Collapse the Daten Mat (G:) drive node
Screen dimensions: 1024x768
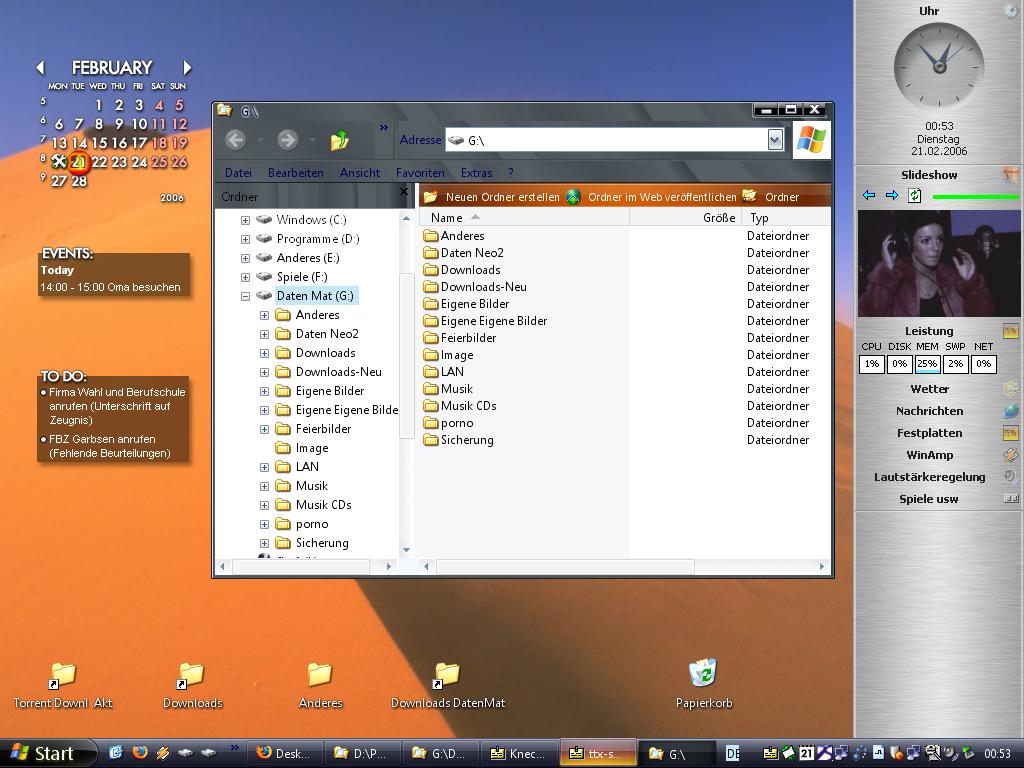[245, 296]
